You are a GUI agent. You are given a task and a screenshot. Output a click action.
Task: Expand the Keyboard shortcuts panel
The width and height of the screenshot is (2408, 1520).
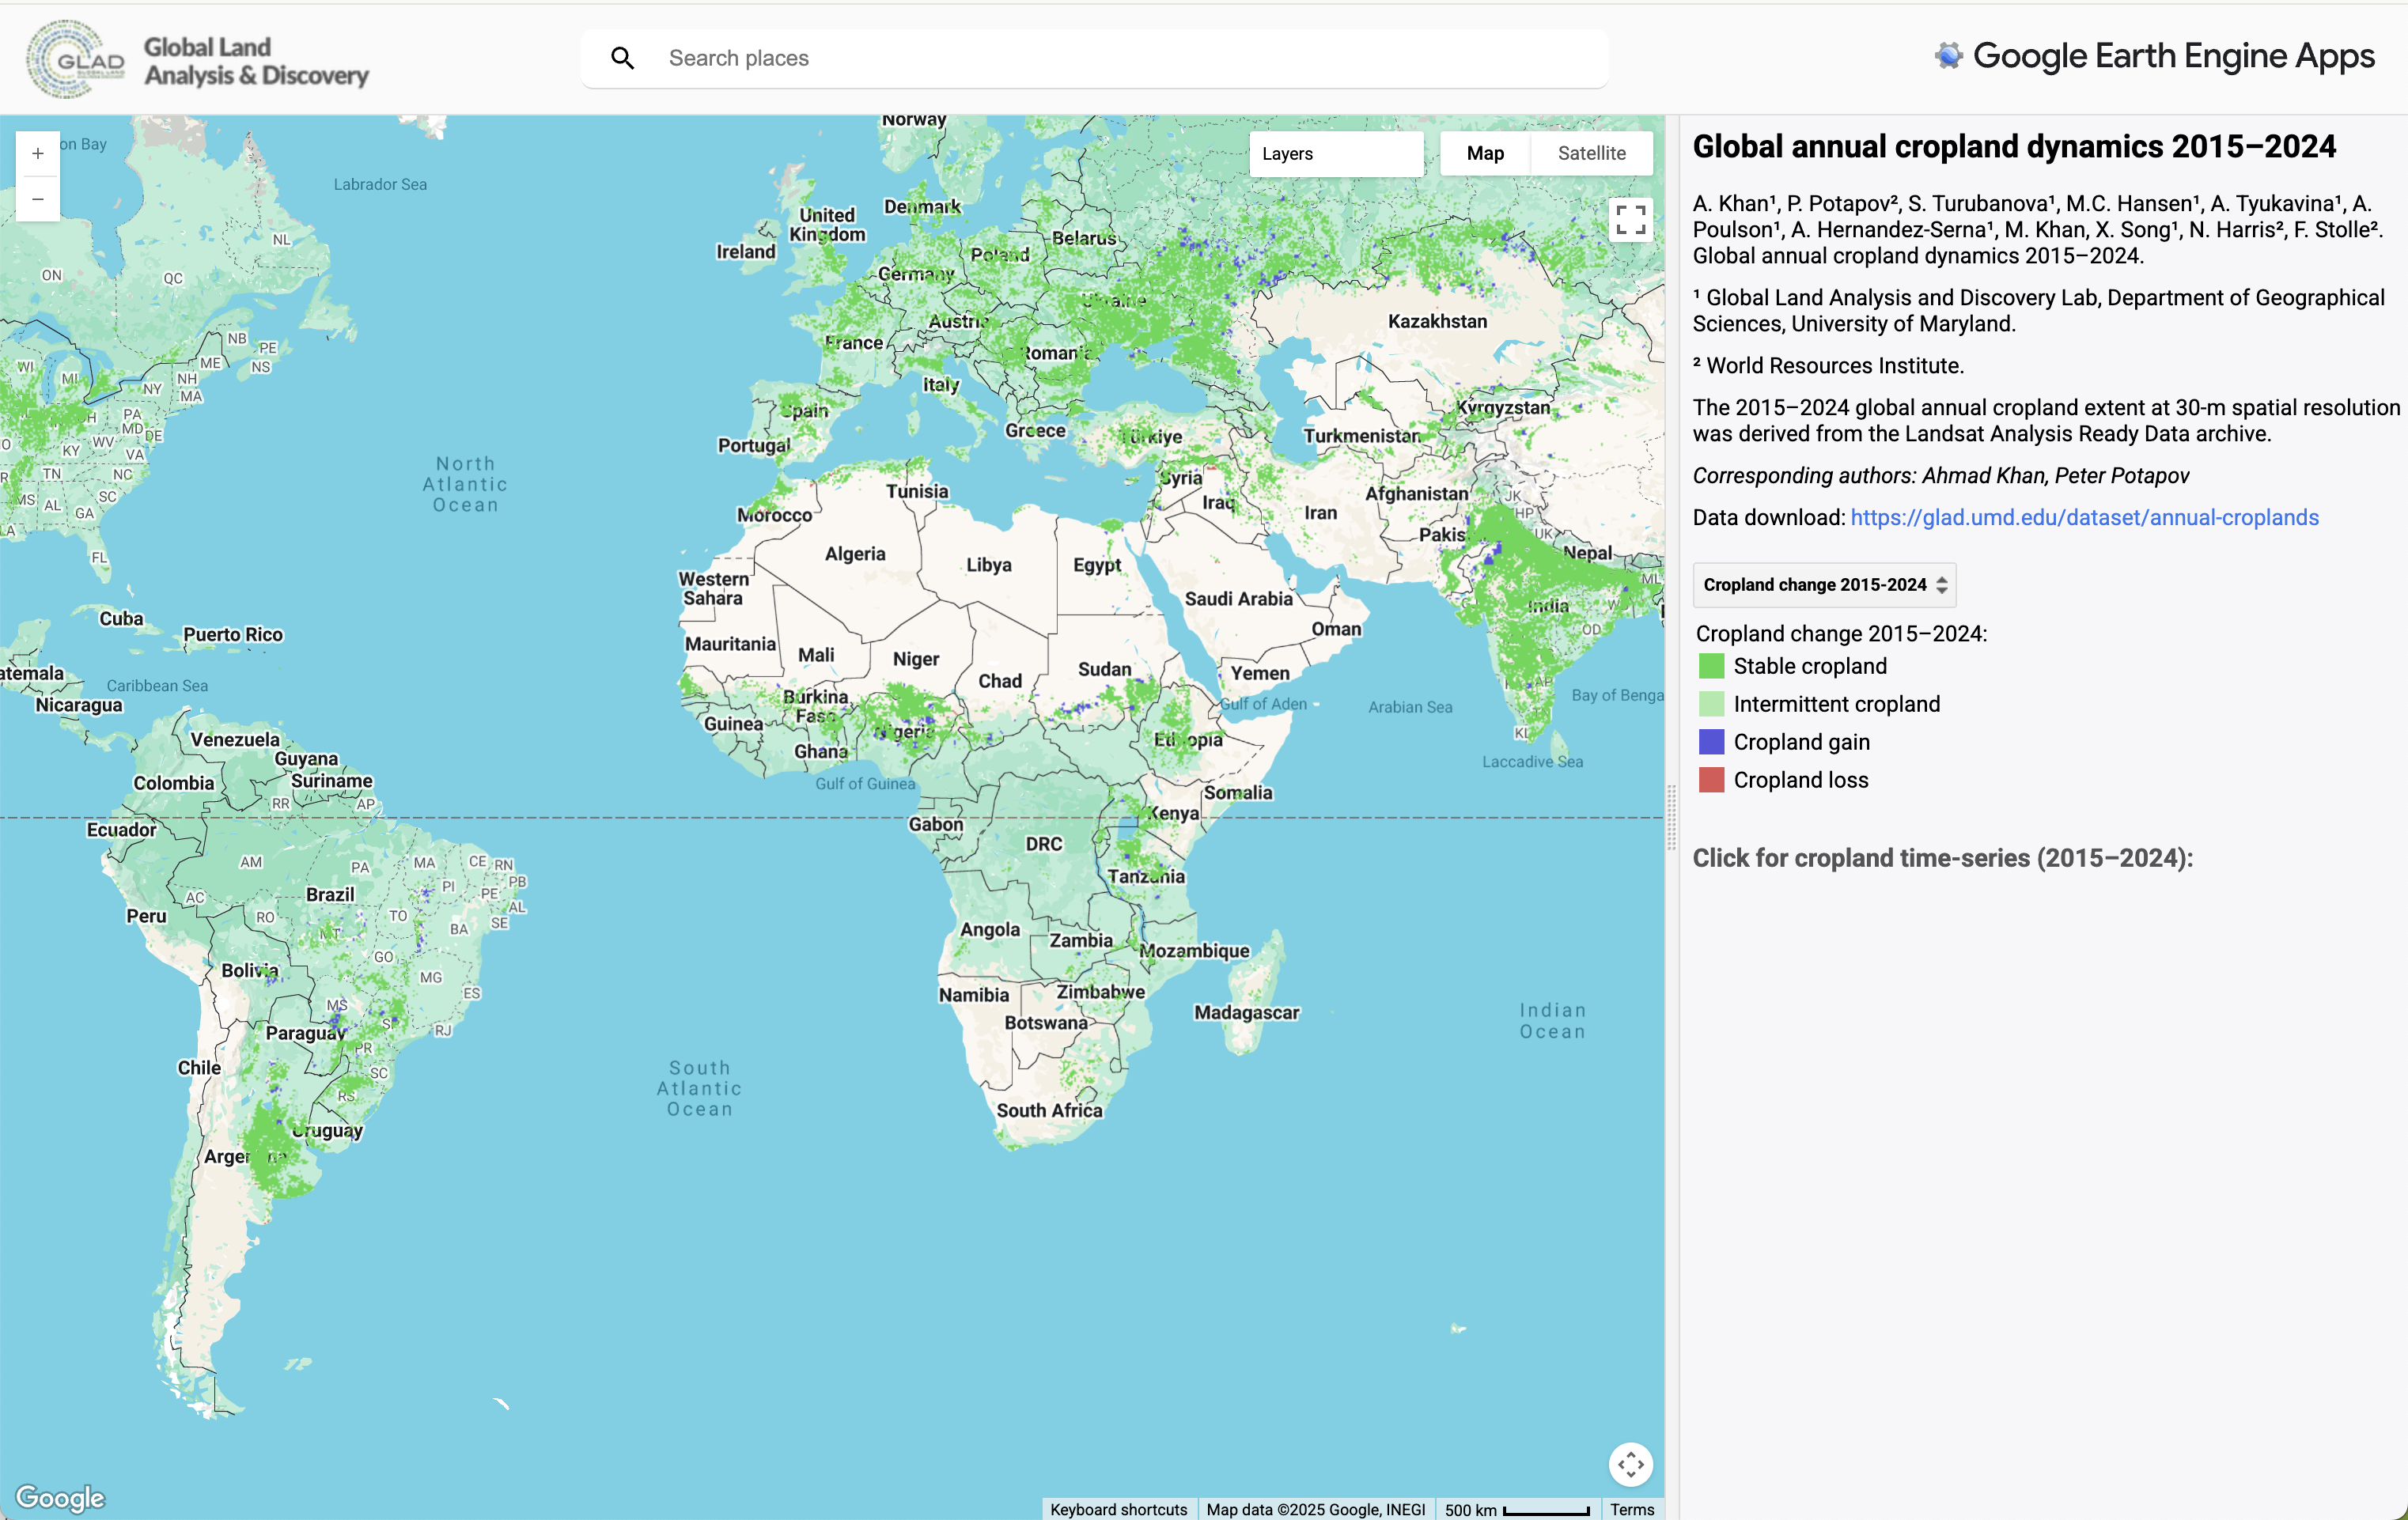[1118, 1509]
